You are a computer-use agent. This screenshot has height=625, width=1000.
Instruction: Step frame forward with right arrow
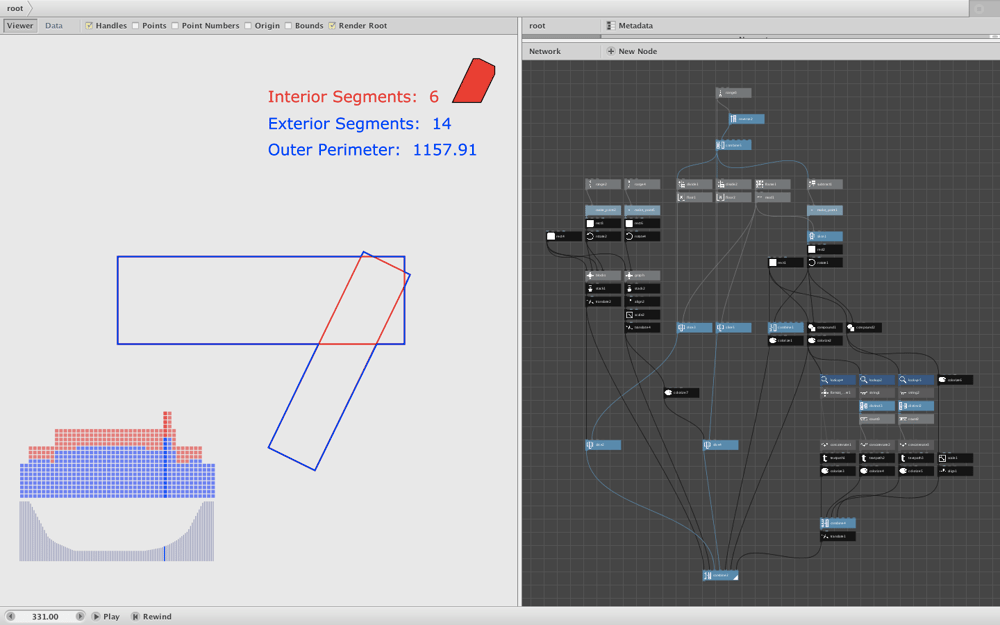pos(80,616)
